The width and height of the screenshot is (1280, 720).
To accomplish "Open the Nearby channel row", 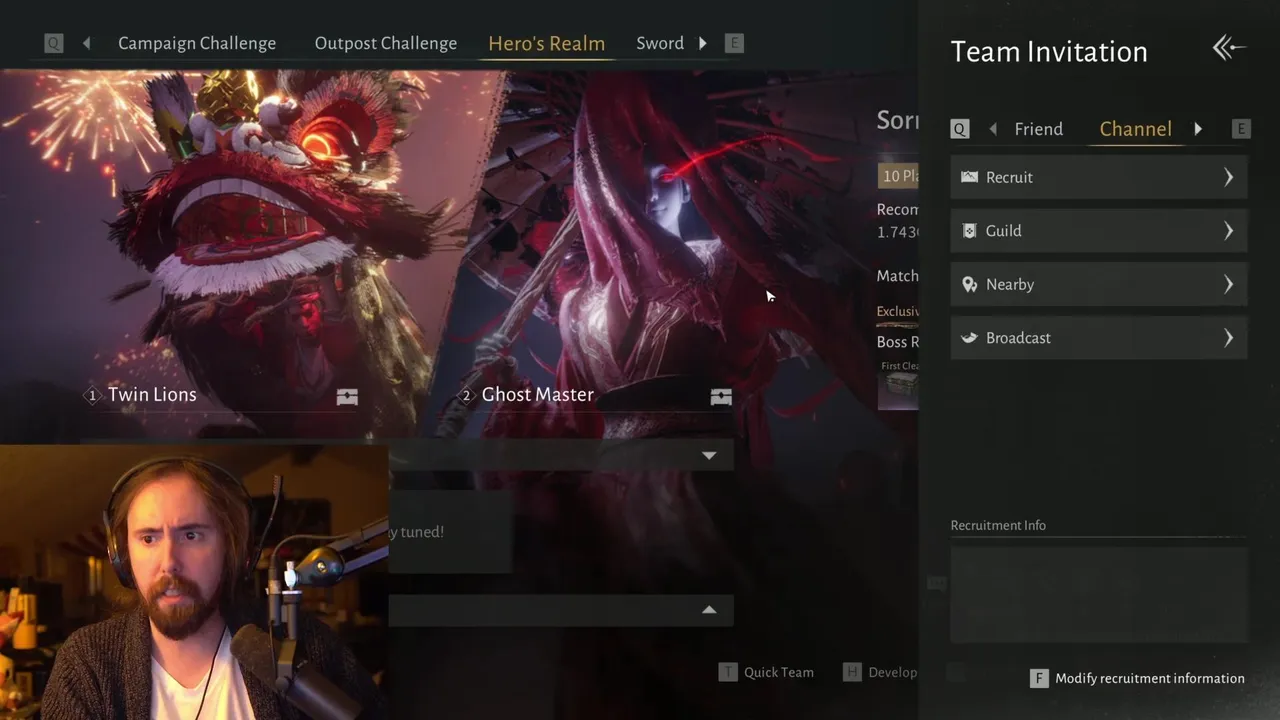I will [1098, 284].
